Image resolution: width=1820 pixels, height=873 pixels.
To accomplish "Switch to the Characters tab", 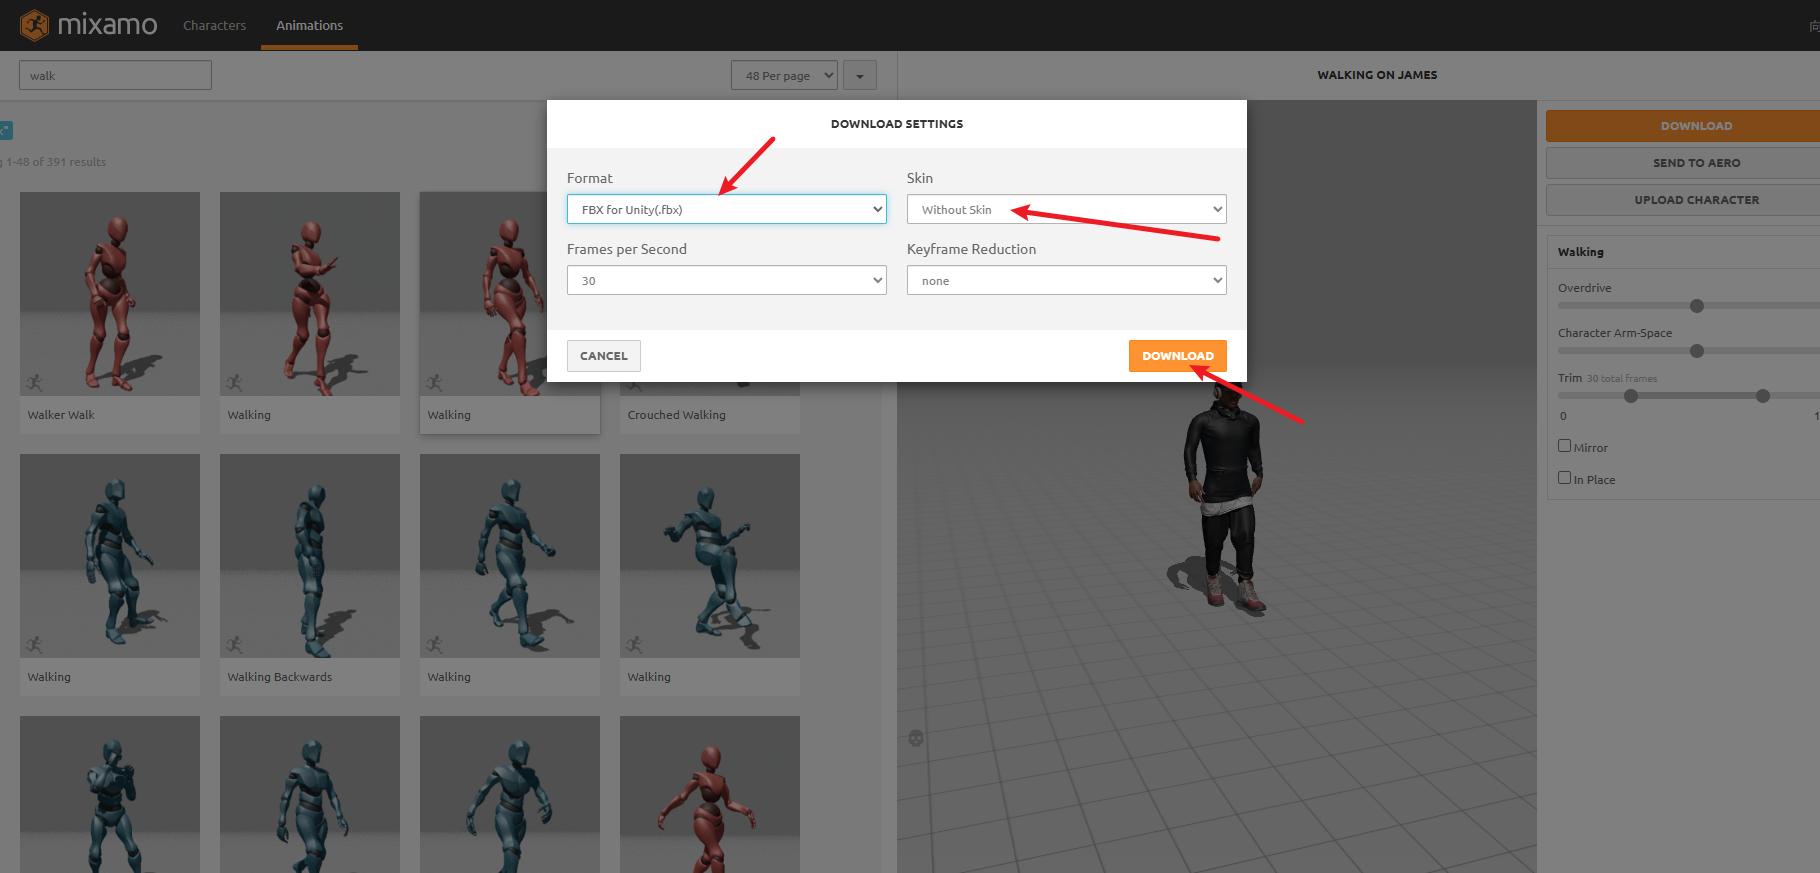I will [x=214, y=25].
